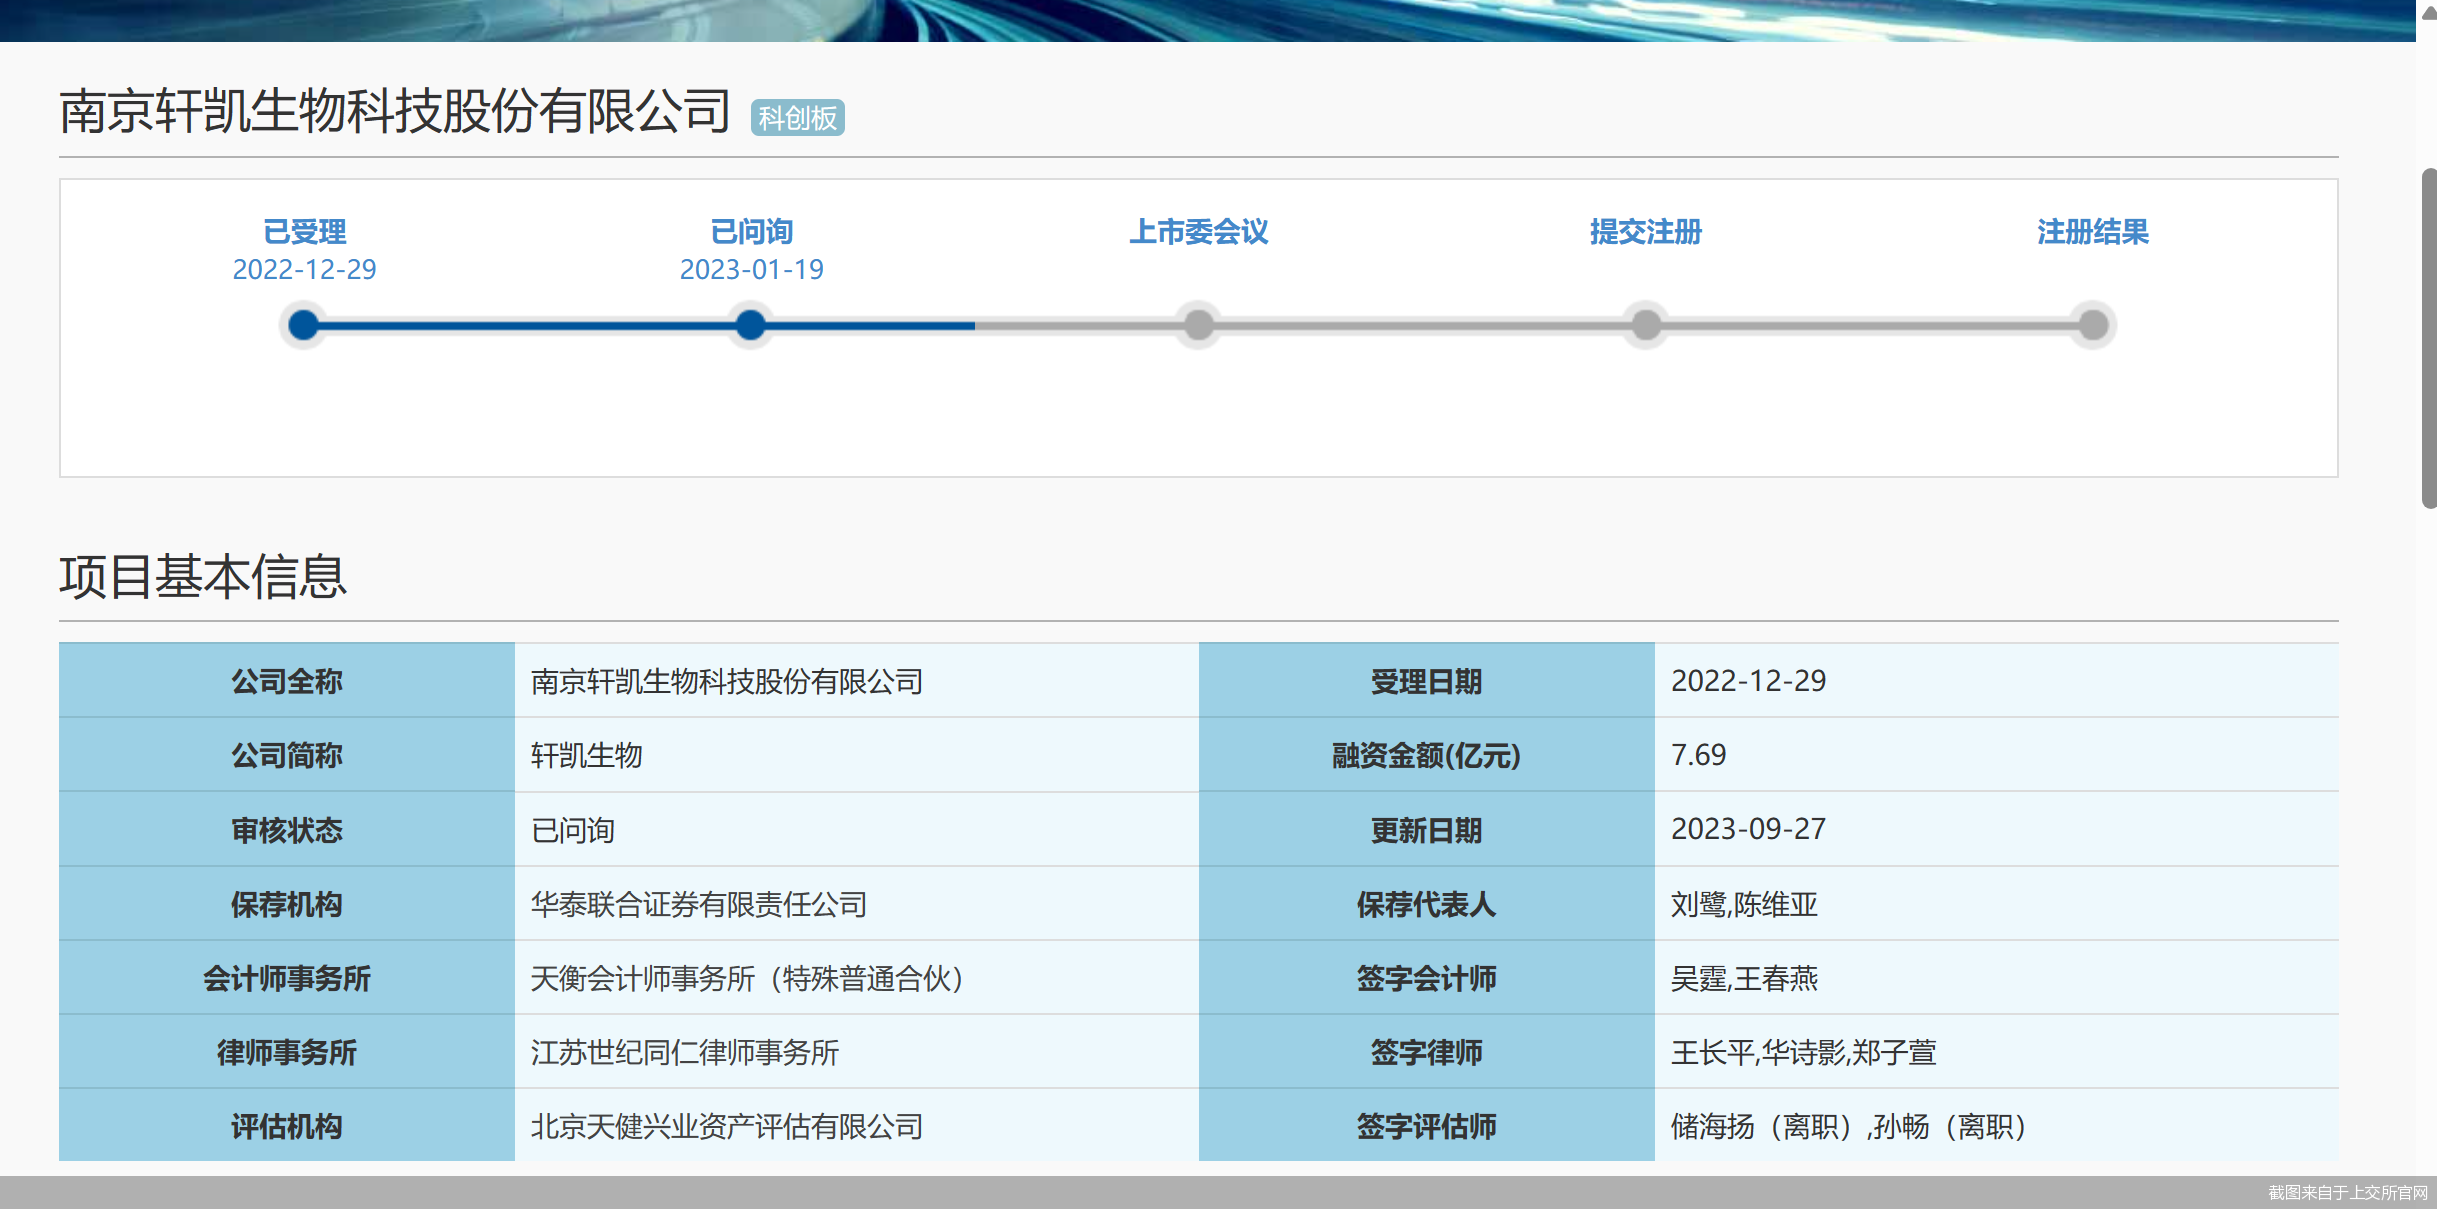Click the 更新日期 header cell

coord(1426,830)
